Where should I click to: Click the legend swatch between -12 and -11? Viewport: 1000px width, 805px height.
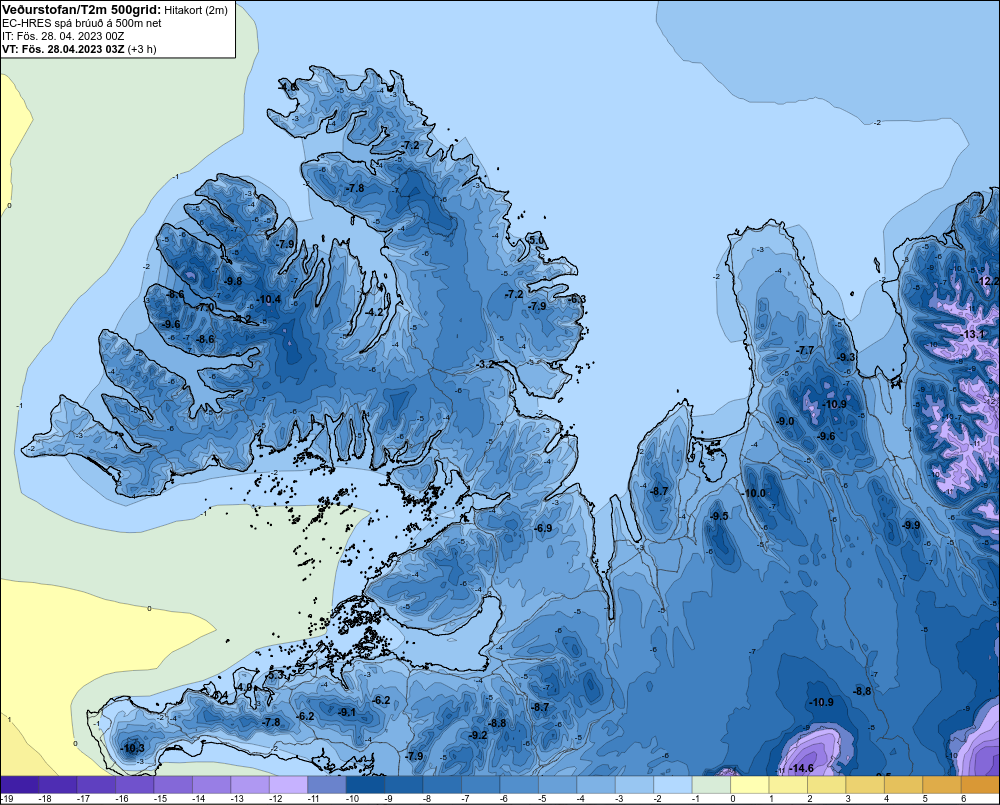(288, 785)
